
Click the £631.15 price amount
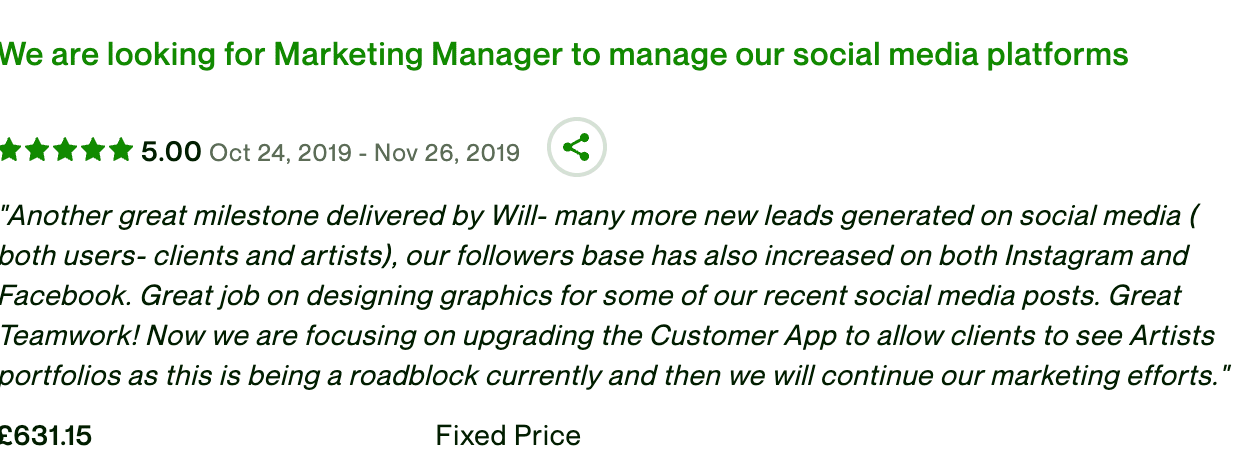click(x=46, y=436)
